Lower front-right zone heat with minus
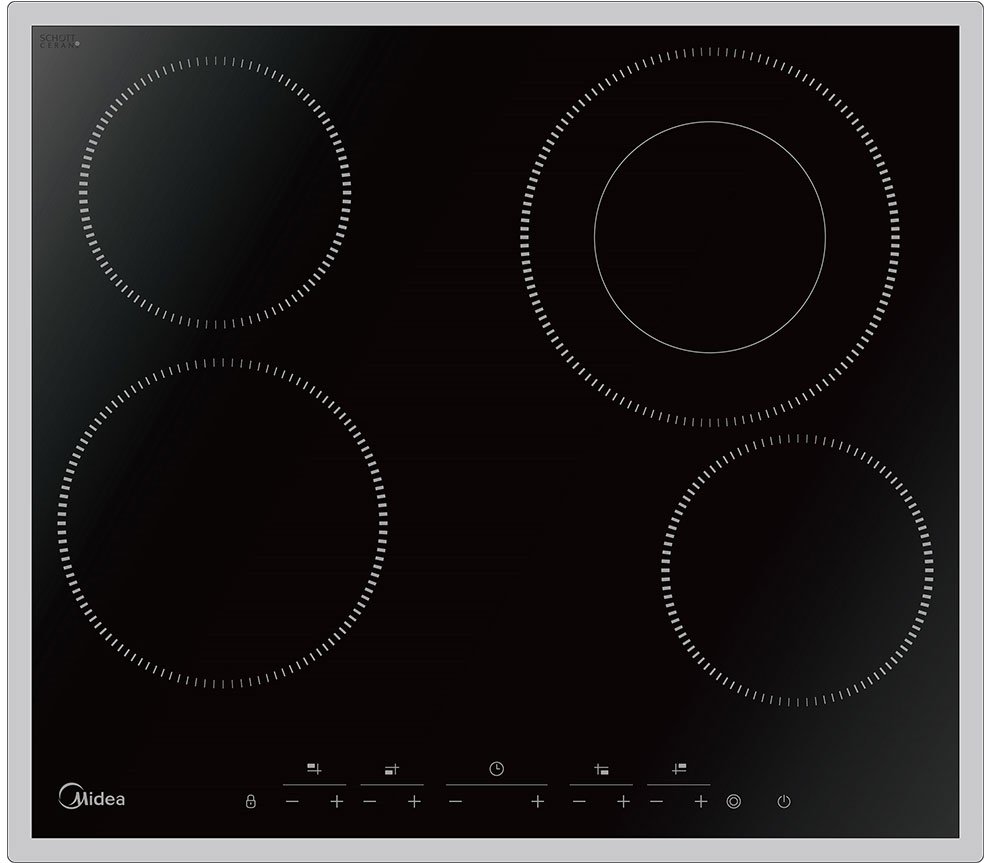This screenshot has width=984, height=863. click(x=579, y=801)
